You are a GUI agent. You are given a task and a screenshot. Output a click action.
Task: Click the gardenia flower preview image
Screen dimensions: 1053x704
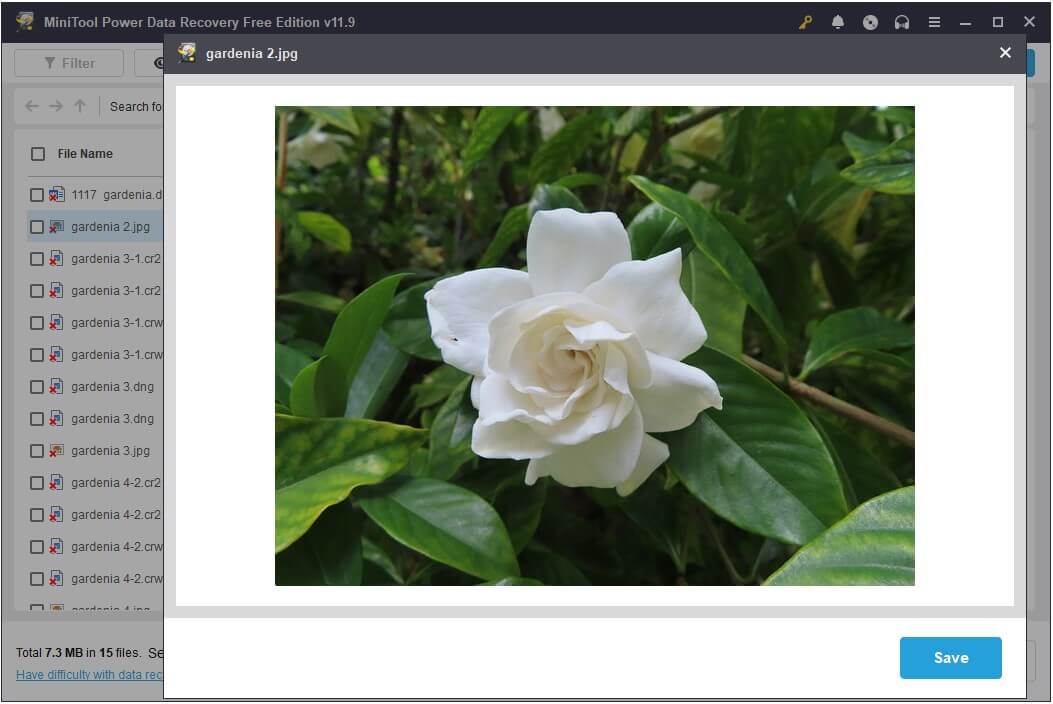(594, 345)
